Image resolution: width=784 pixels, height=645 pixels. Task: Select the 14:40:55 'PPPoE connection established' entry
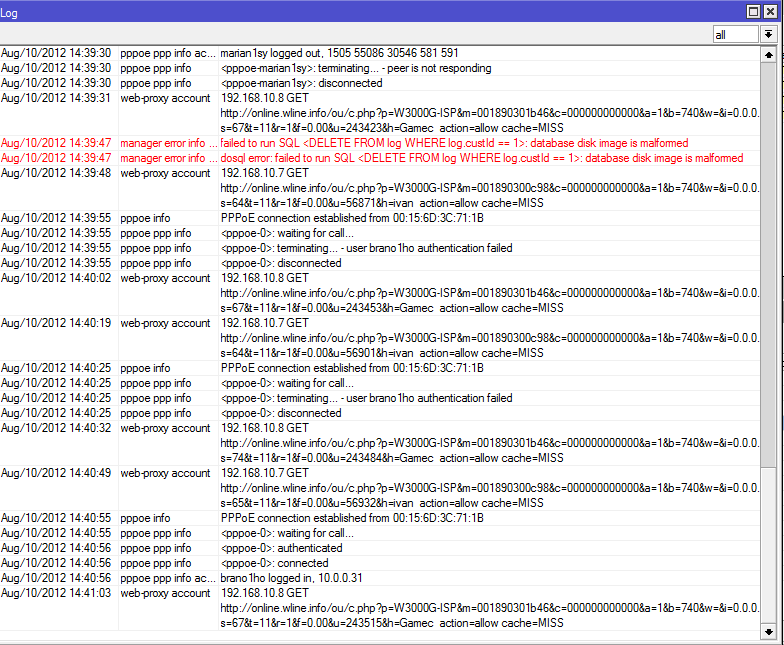point(380,518)
